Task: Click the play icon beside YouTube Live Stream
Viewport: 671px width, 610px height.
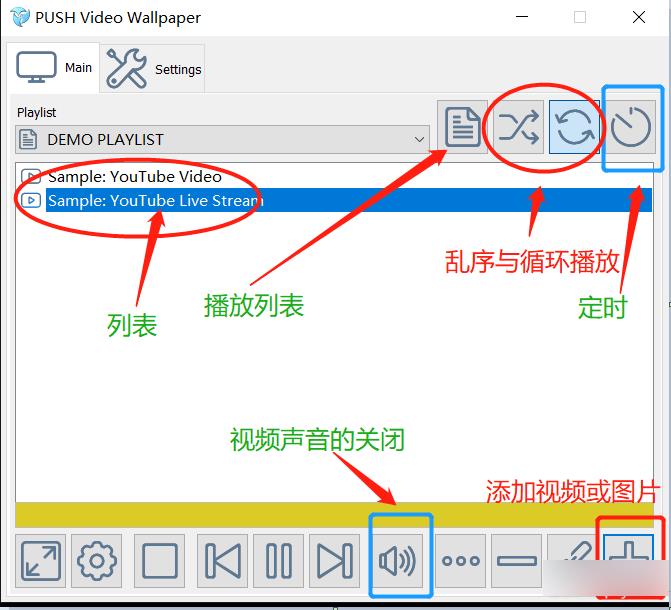Action: tap(31, 200)
